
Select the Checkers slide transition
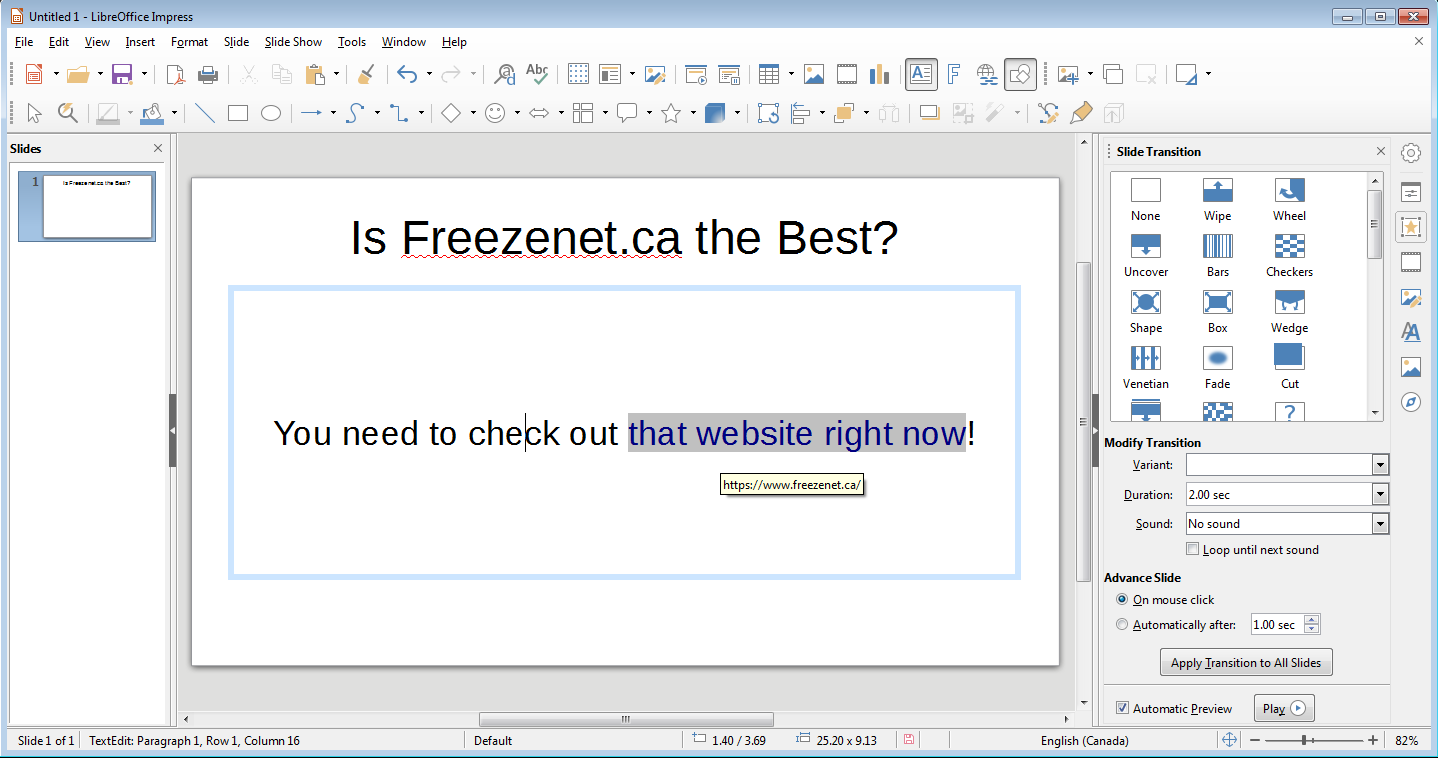[x=1289, y=256]
